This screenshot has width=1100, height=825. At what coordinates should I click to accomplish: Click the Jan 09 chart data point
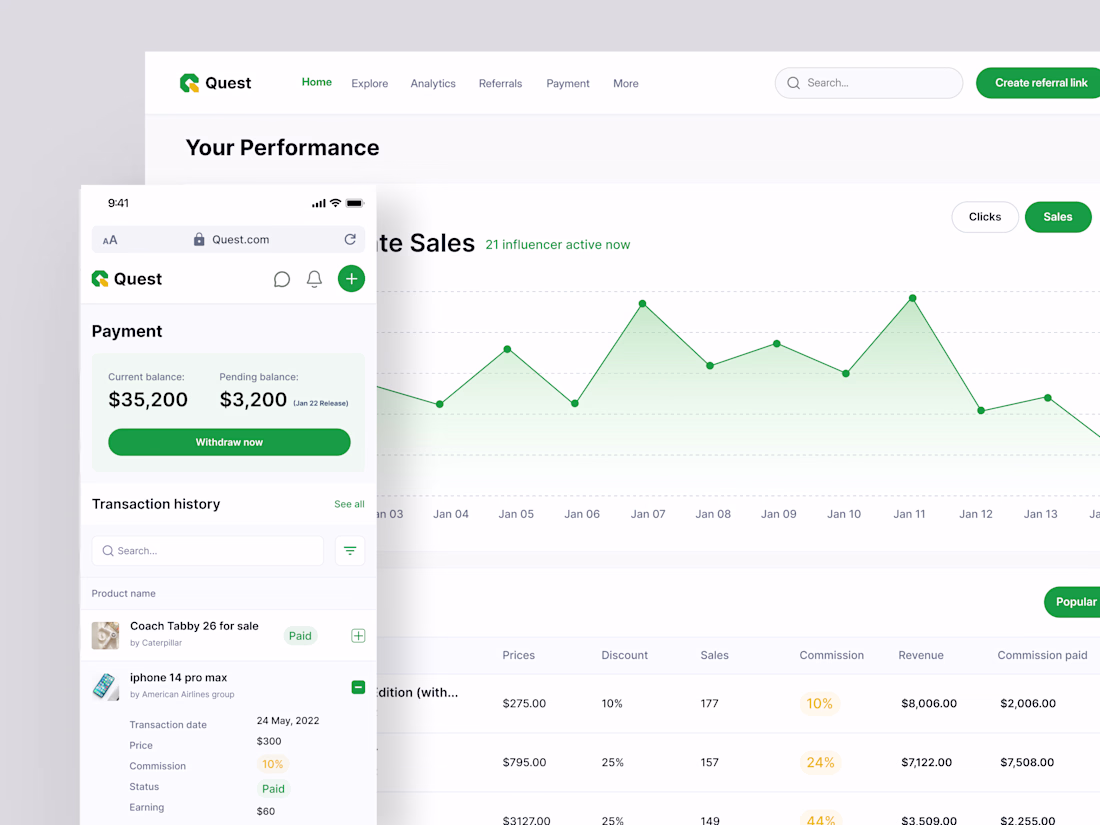coord(777,344)
